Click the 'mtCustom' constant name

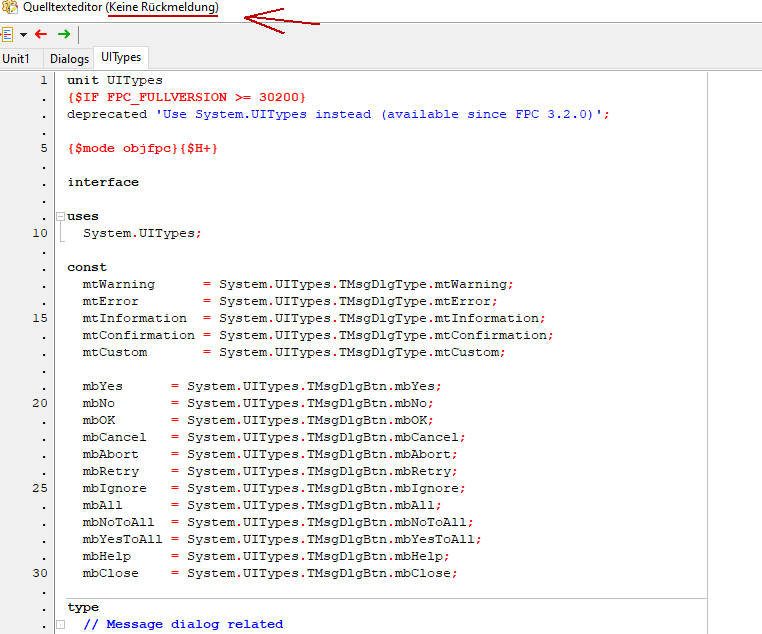coord(115,352)
